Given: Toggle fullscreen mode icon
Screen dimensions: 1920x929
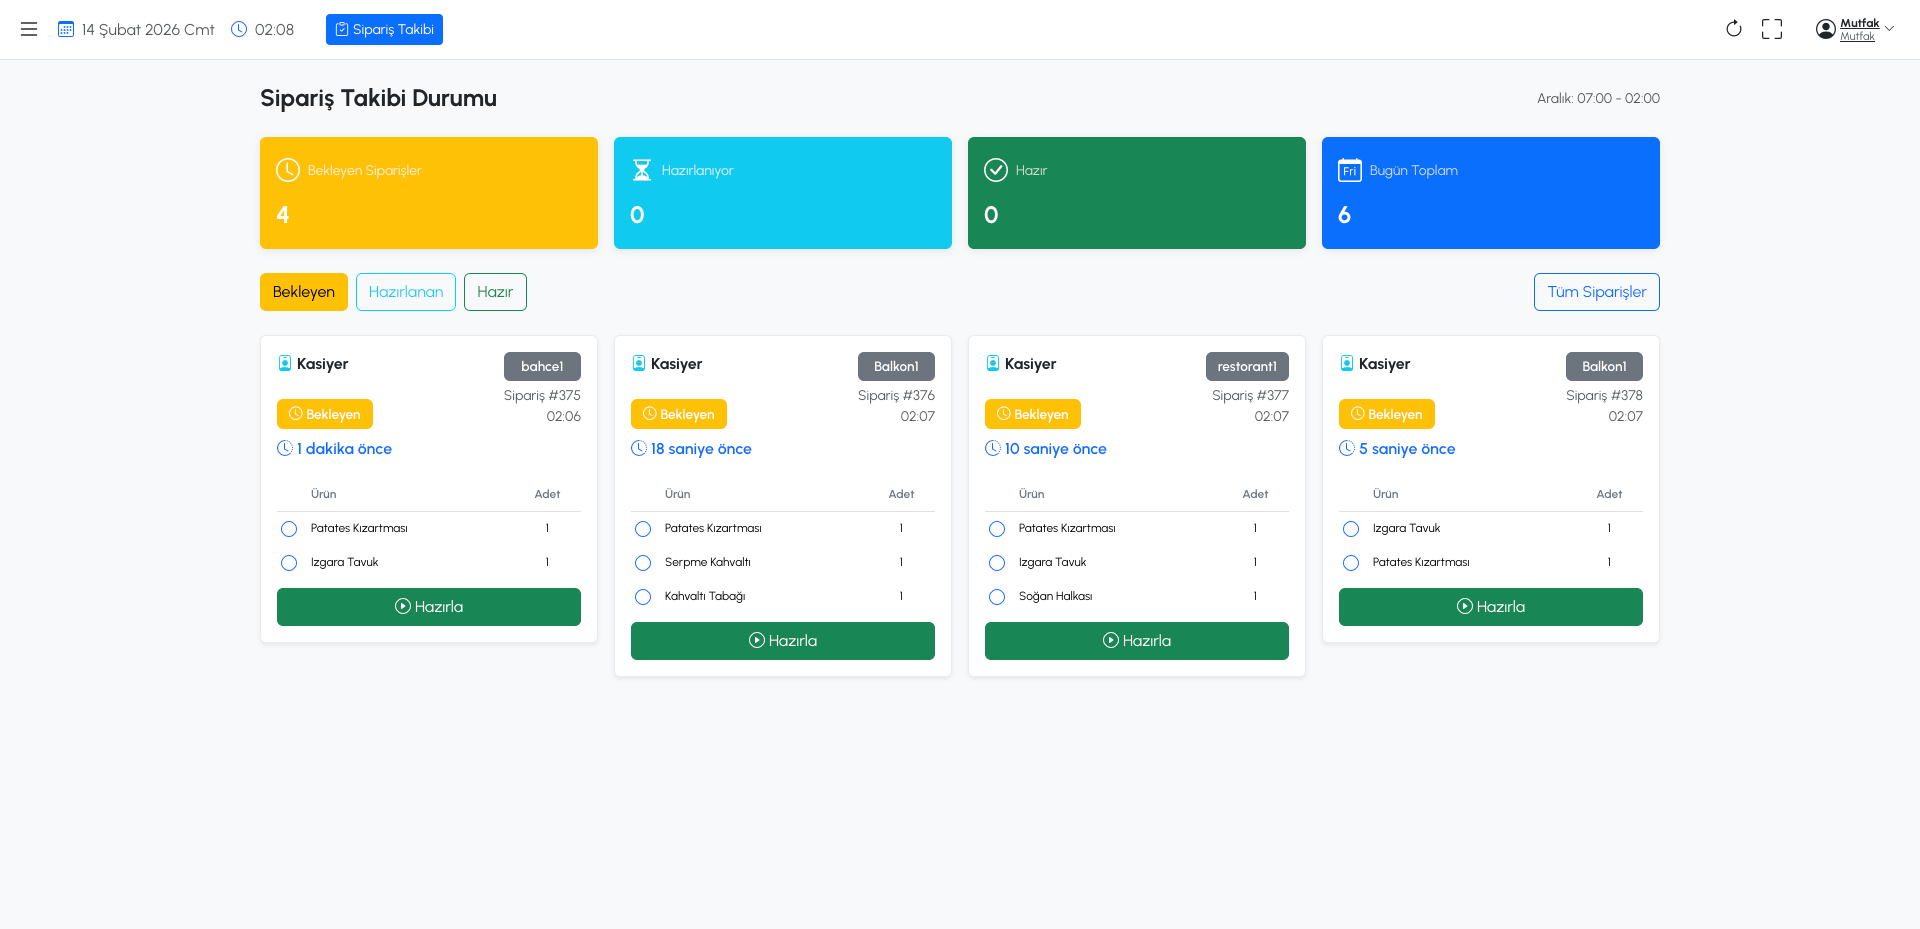Looking at the screenshot, I should coord(1772,29).
